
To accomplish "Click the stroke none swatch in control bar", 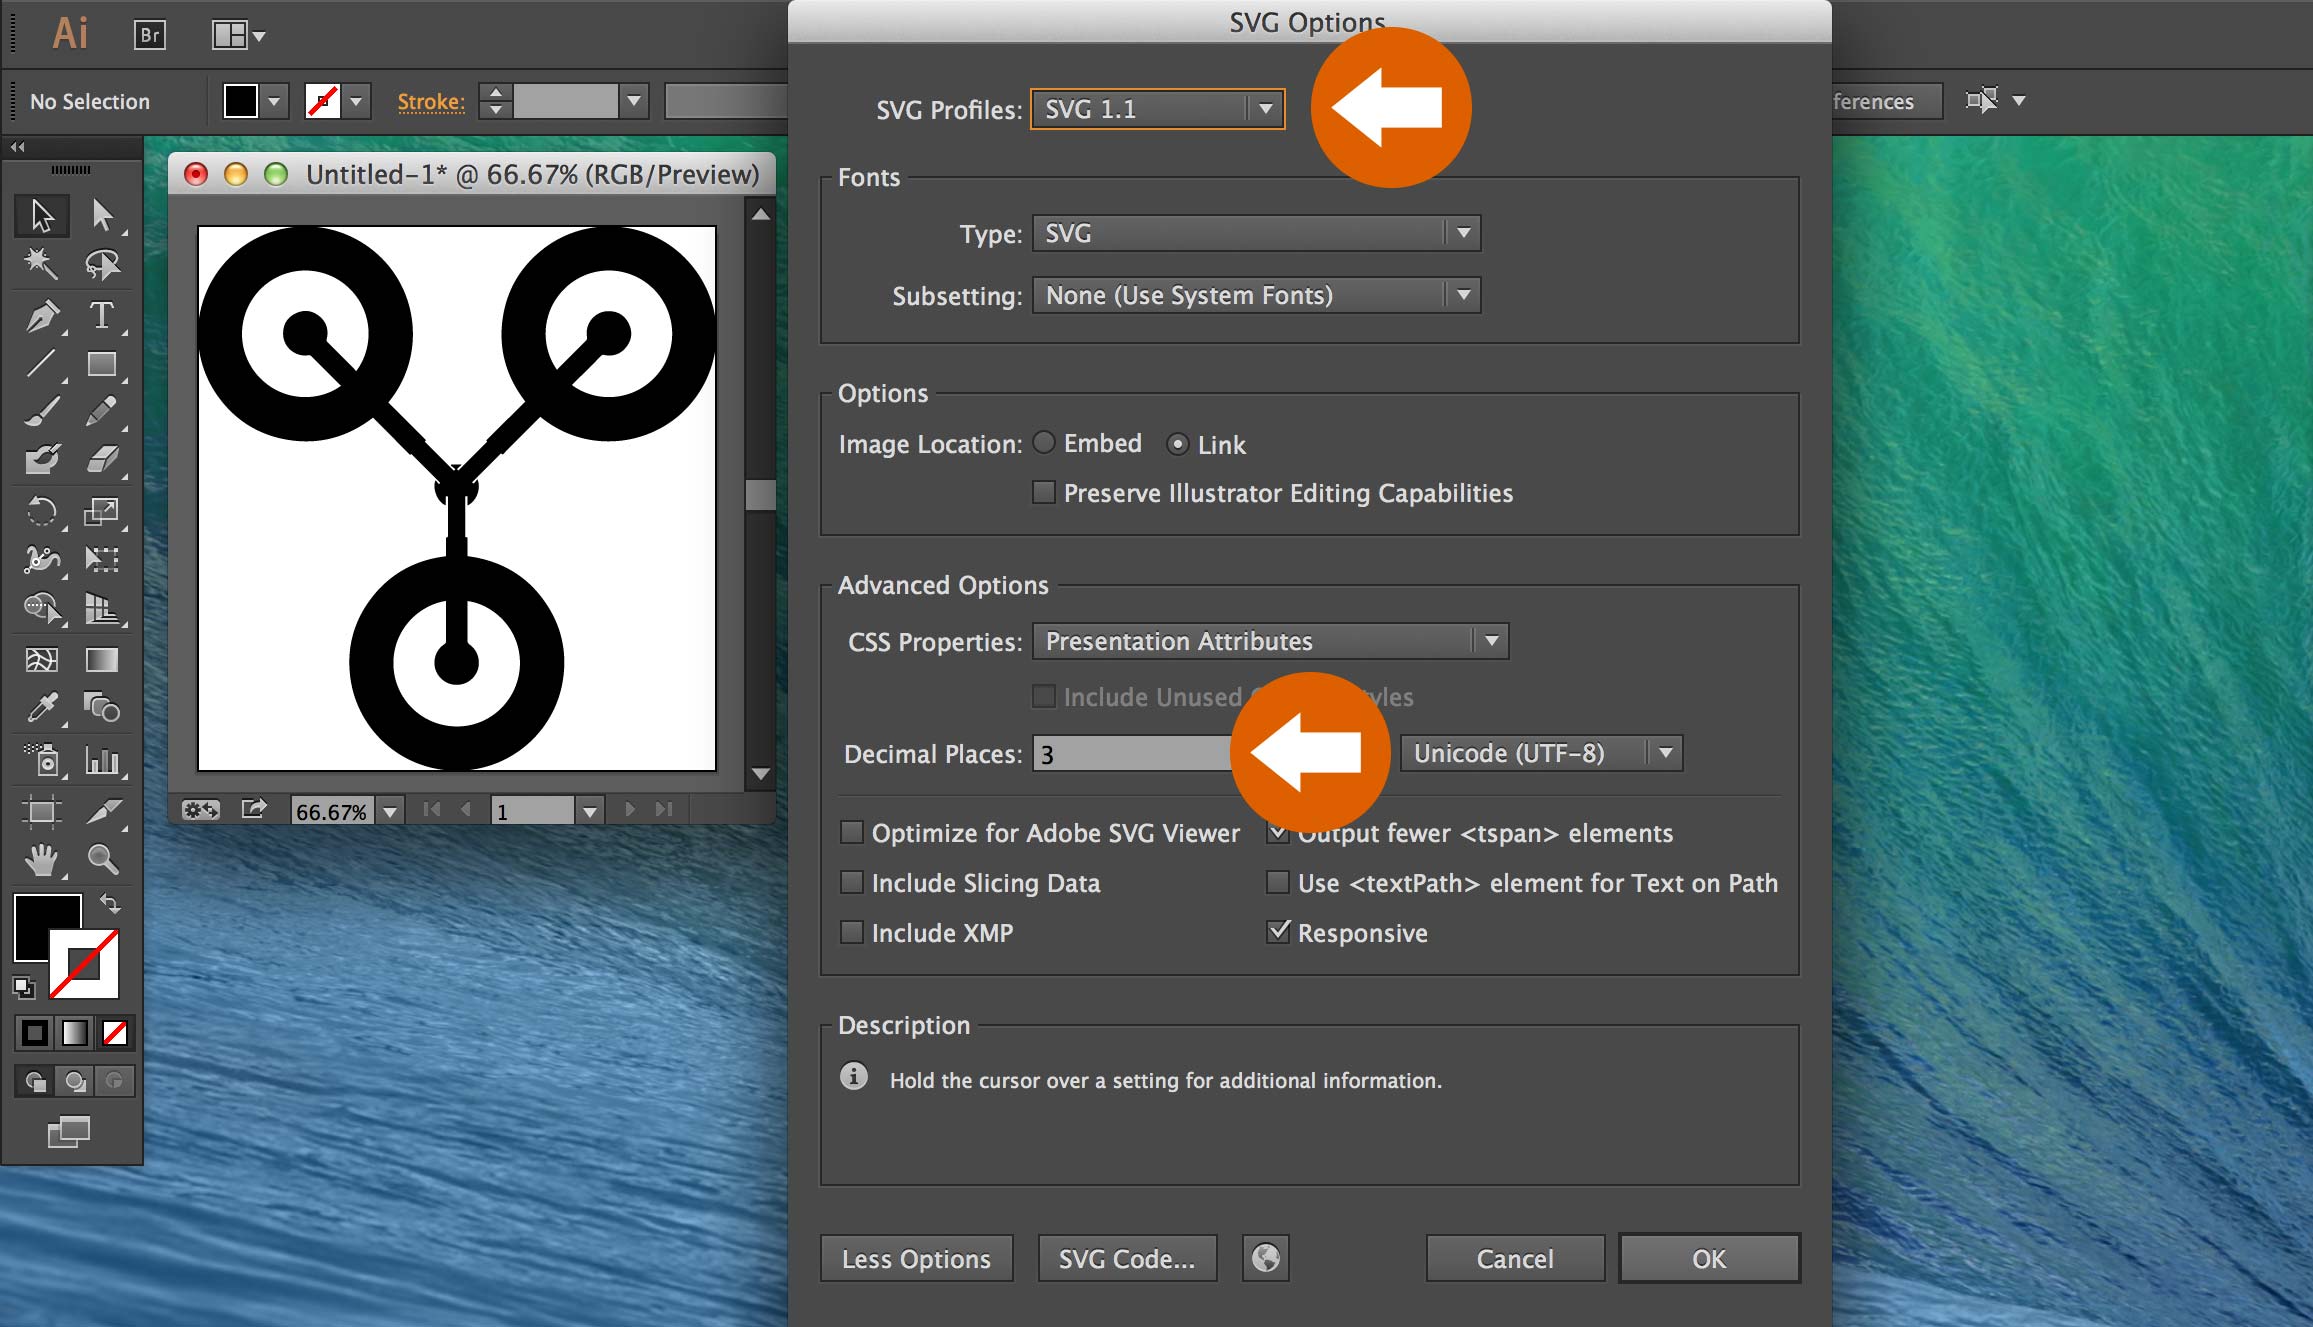I will pos(323,101).
